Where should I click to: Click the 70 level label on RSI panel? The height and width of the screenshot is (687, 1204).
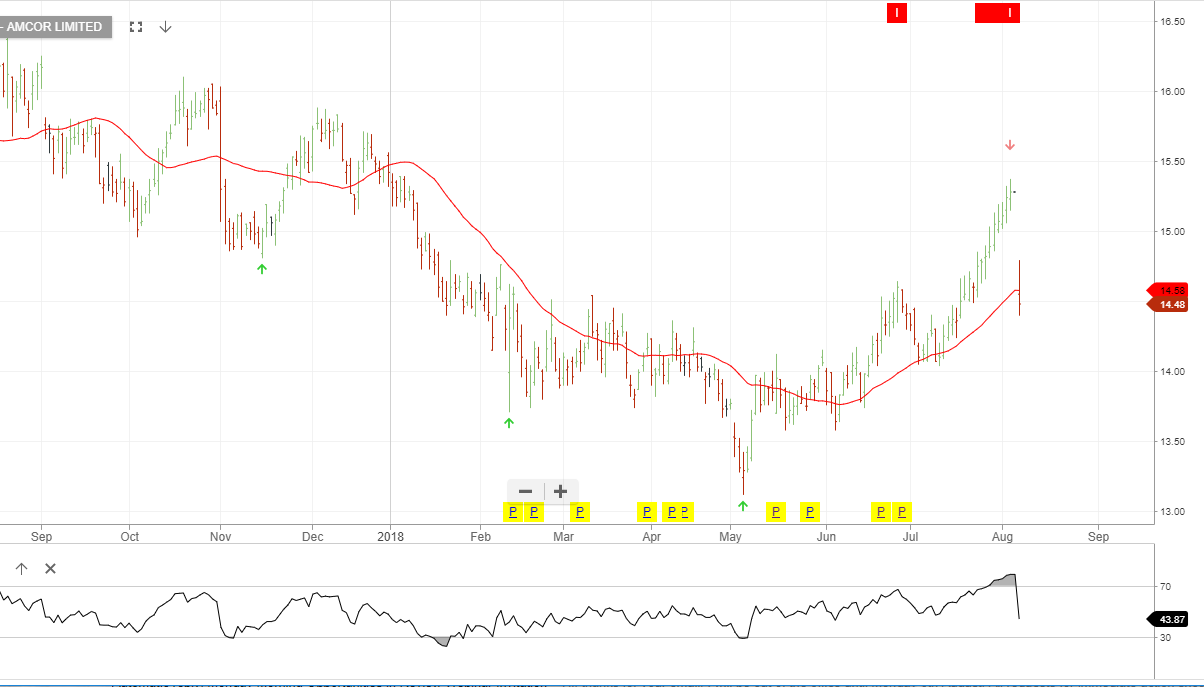(1165, 586)
